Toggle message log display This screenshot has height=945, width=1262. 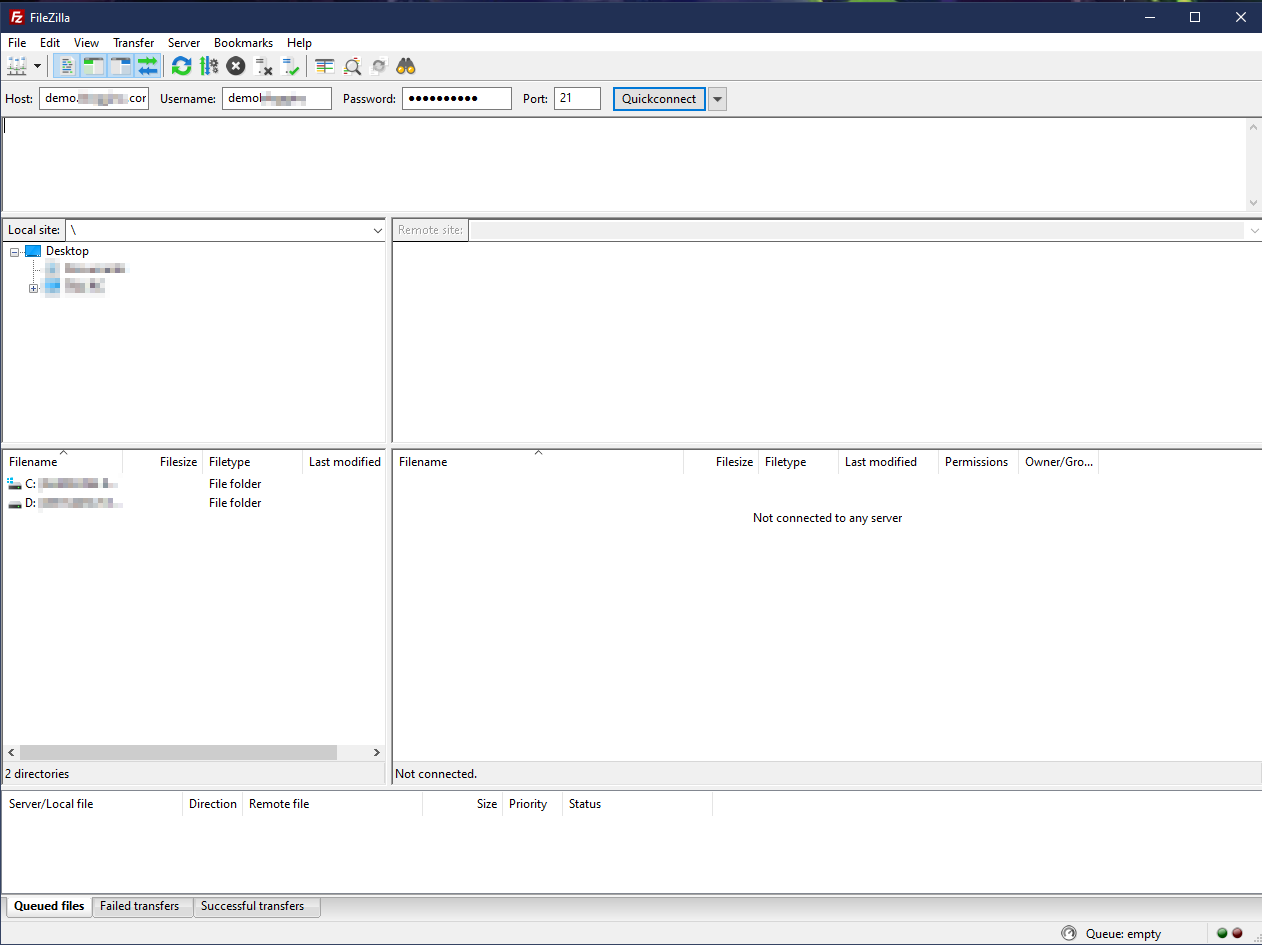click(66, 66)
